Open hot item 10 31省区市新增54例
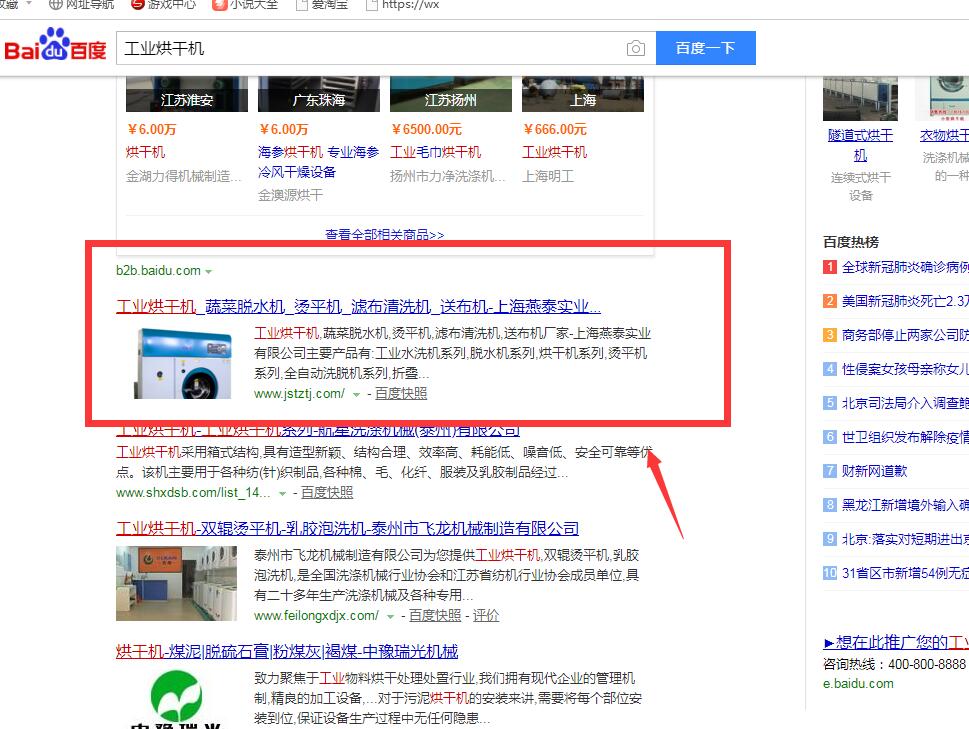Image resolution: width=969 pixels, height=729 pixels. click(x=905, y=573)
